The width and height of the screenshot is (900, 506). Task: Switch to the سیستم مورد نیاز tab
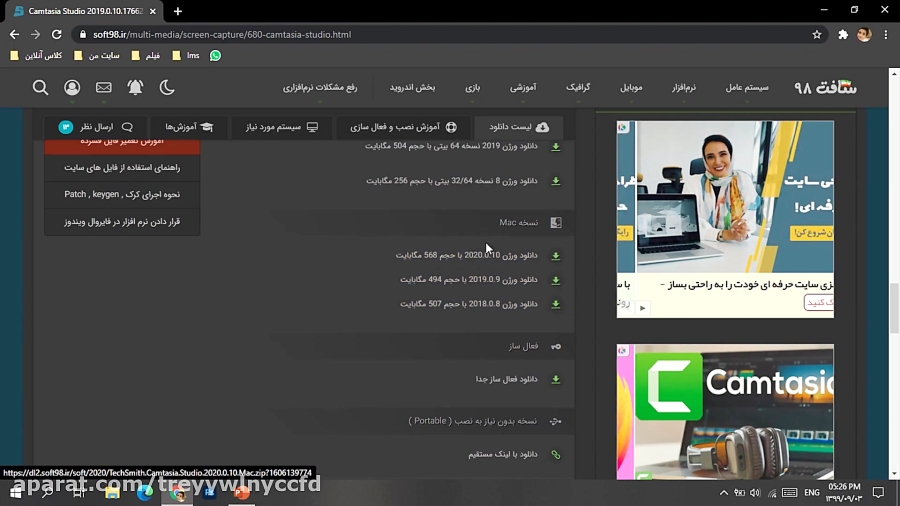[x=282, y=127]
